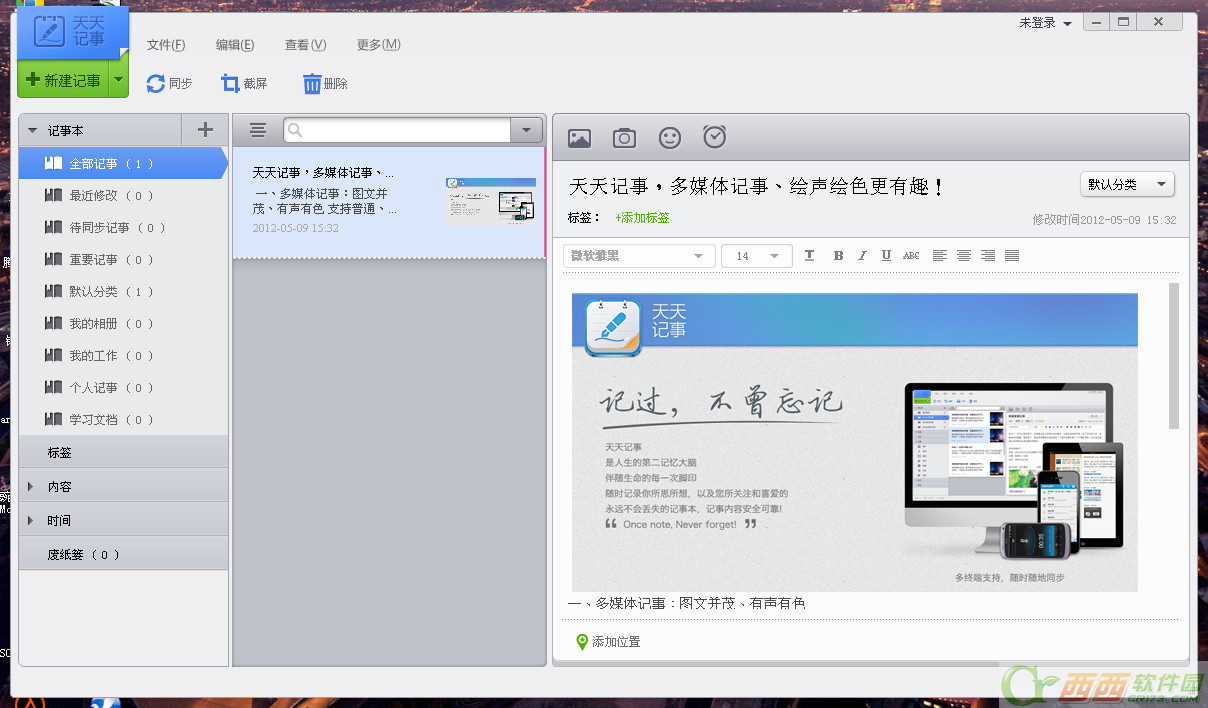Image resolution: width=1208 pixels, height=708 pixels.
Task: Select the 我的相册 notebook
Action: 123,324
